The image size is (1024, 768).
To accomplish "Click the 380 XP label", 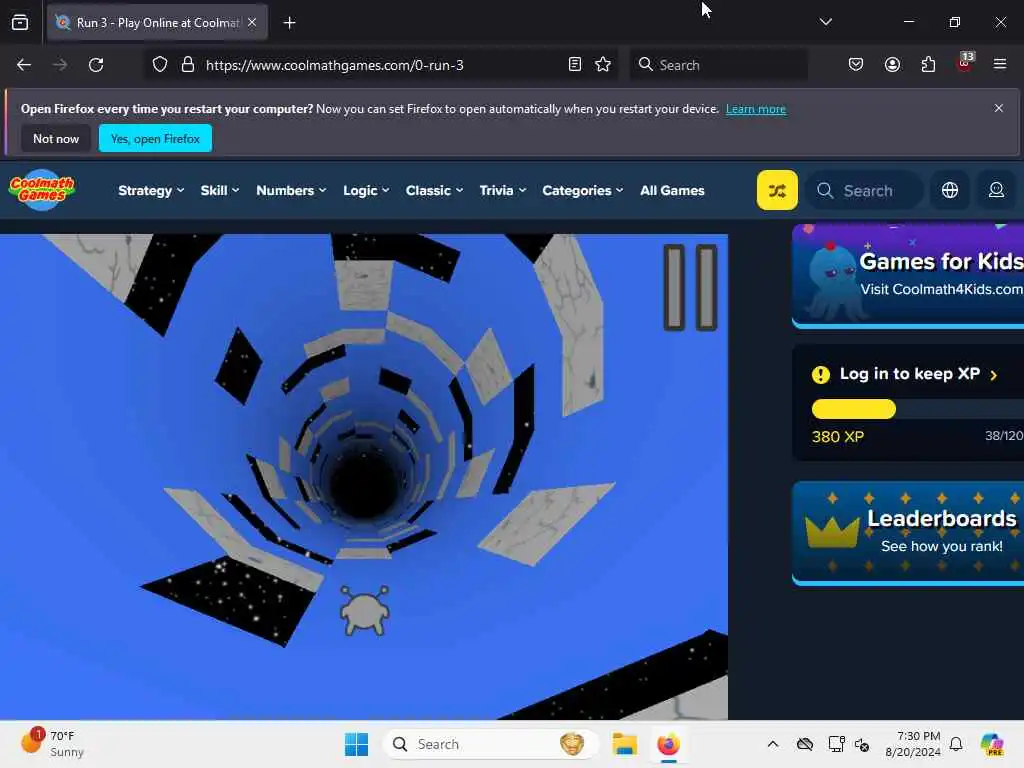I will click(838, 437).
